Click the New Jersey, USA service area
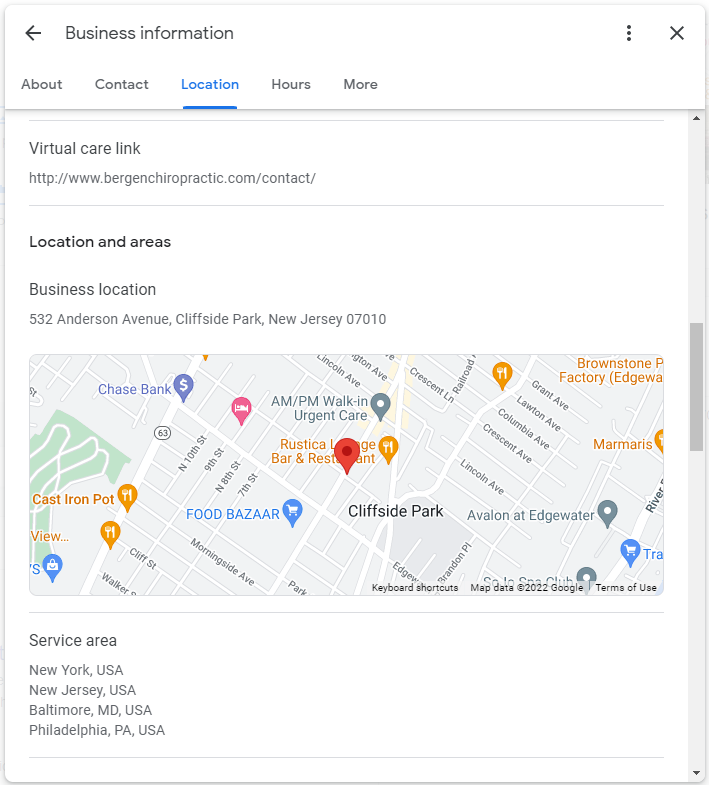This screenshot has width=709, height=785. 83,690
